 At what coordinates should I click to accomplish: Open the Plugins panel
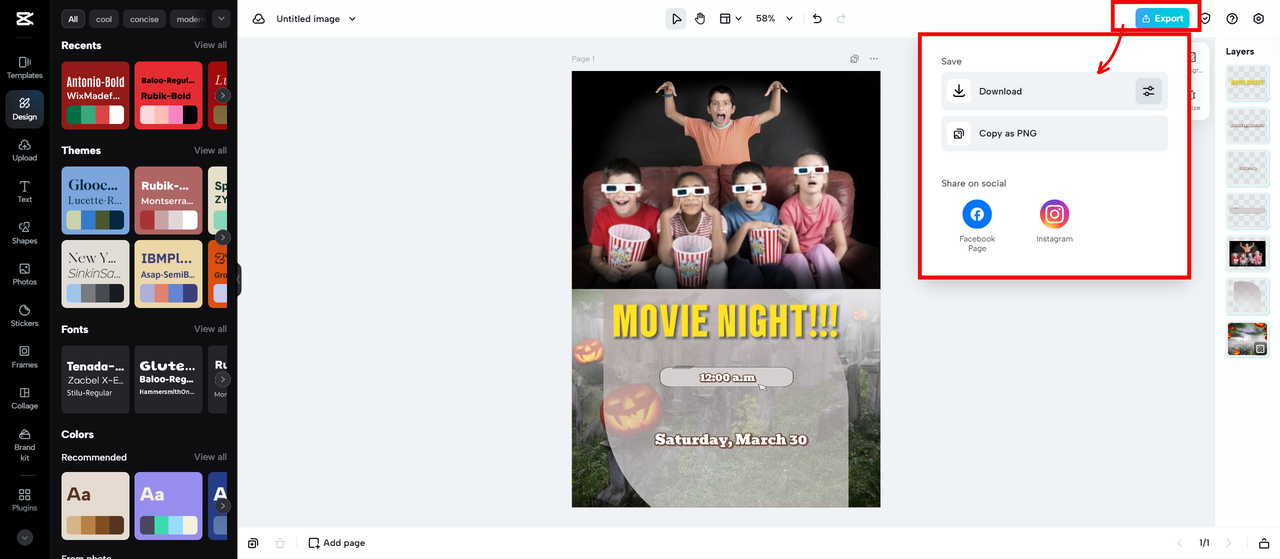[24, 499]
